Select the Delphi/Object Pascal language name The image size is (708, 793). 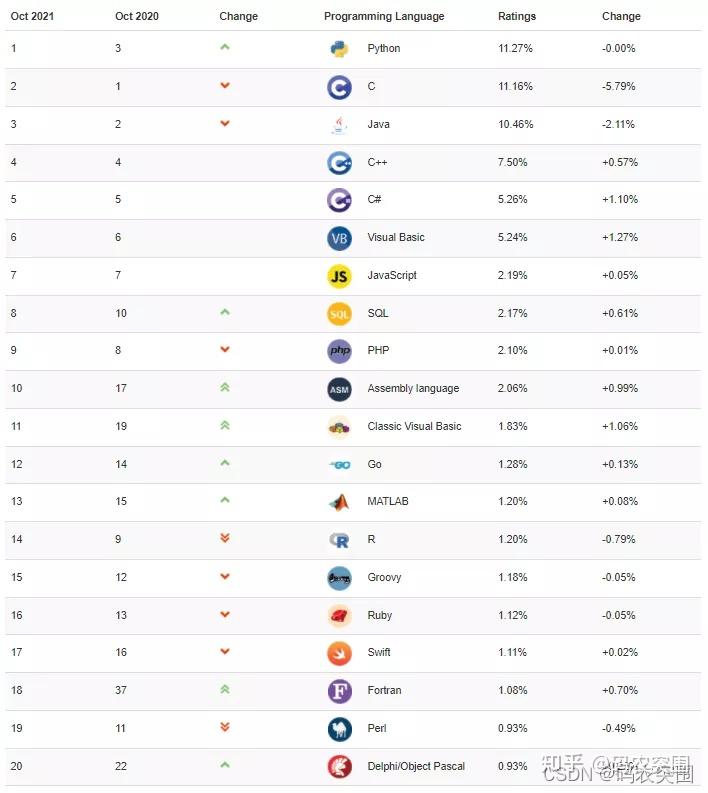pyautogui.click(x=416, y=766)
